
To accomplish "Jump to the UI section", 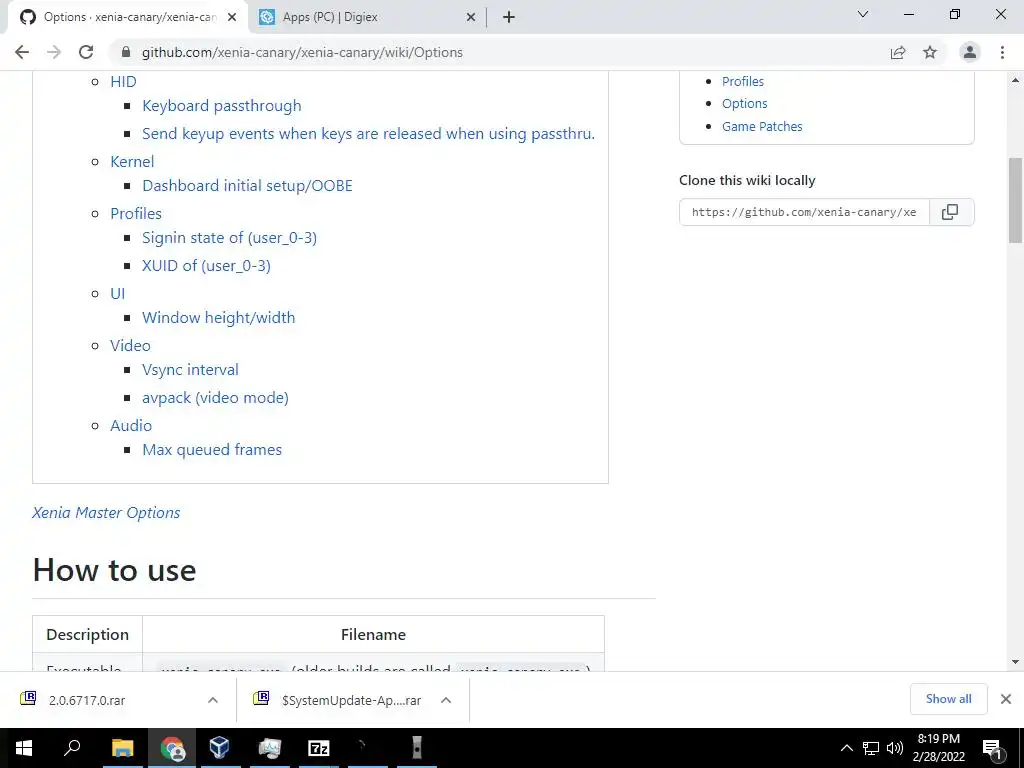I will [118, 293].
